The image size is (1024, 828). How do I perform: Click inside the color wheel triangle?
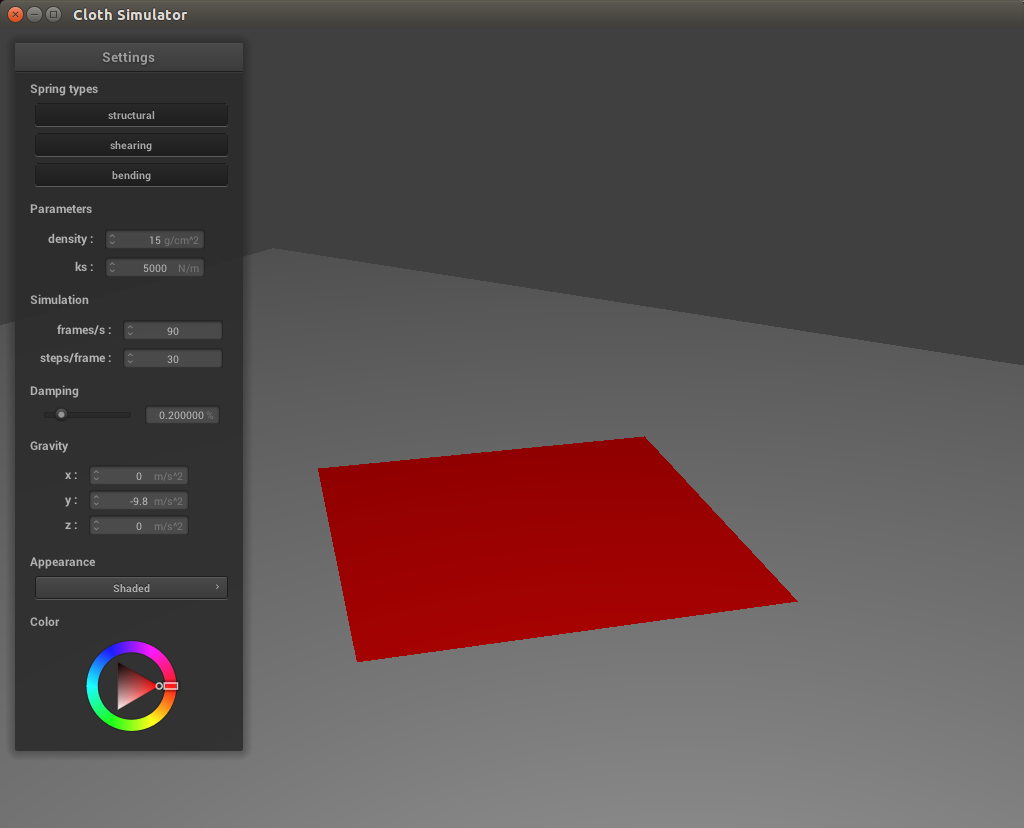[131, 686]
